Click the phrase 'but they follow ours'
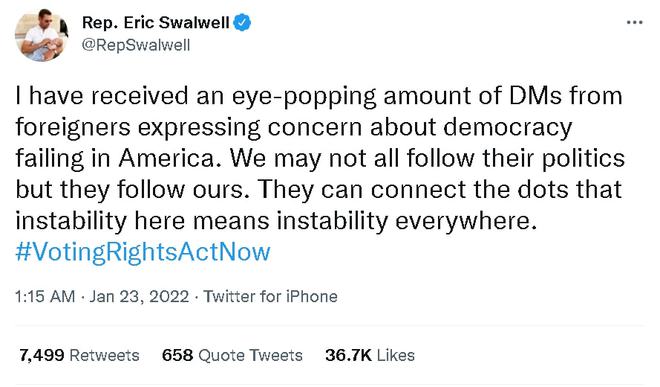 coord(130,189)
